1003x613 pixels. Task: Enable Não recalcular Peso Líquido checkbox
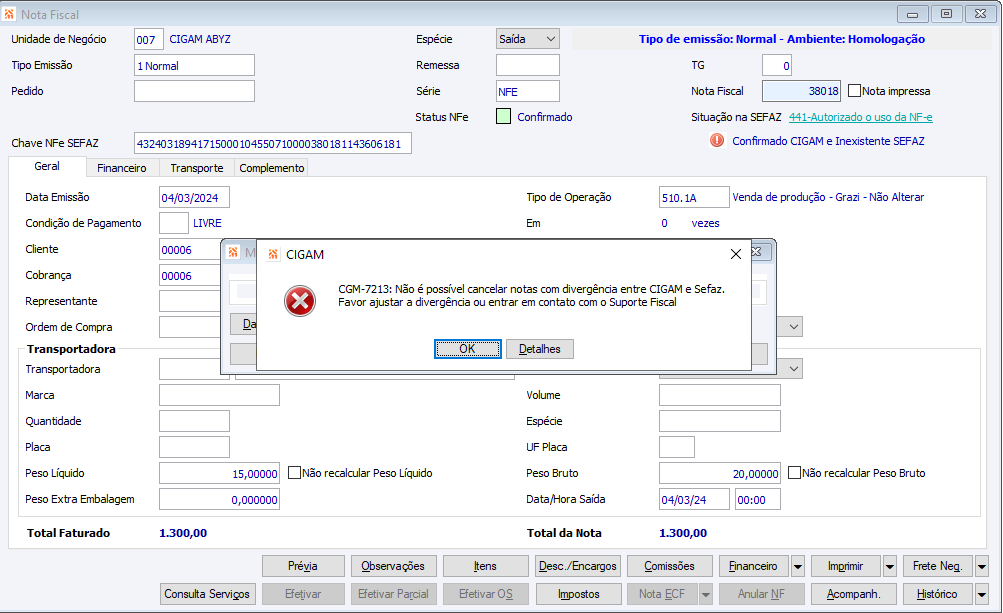coord(294,473)
